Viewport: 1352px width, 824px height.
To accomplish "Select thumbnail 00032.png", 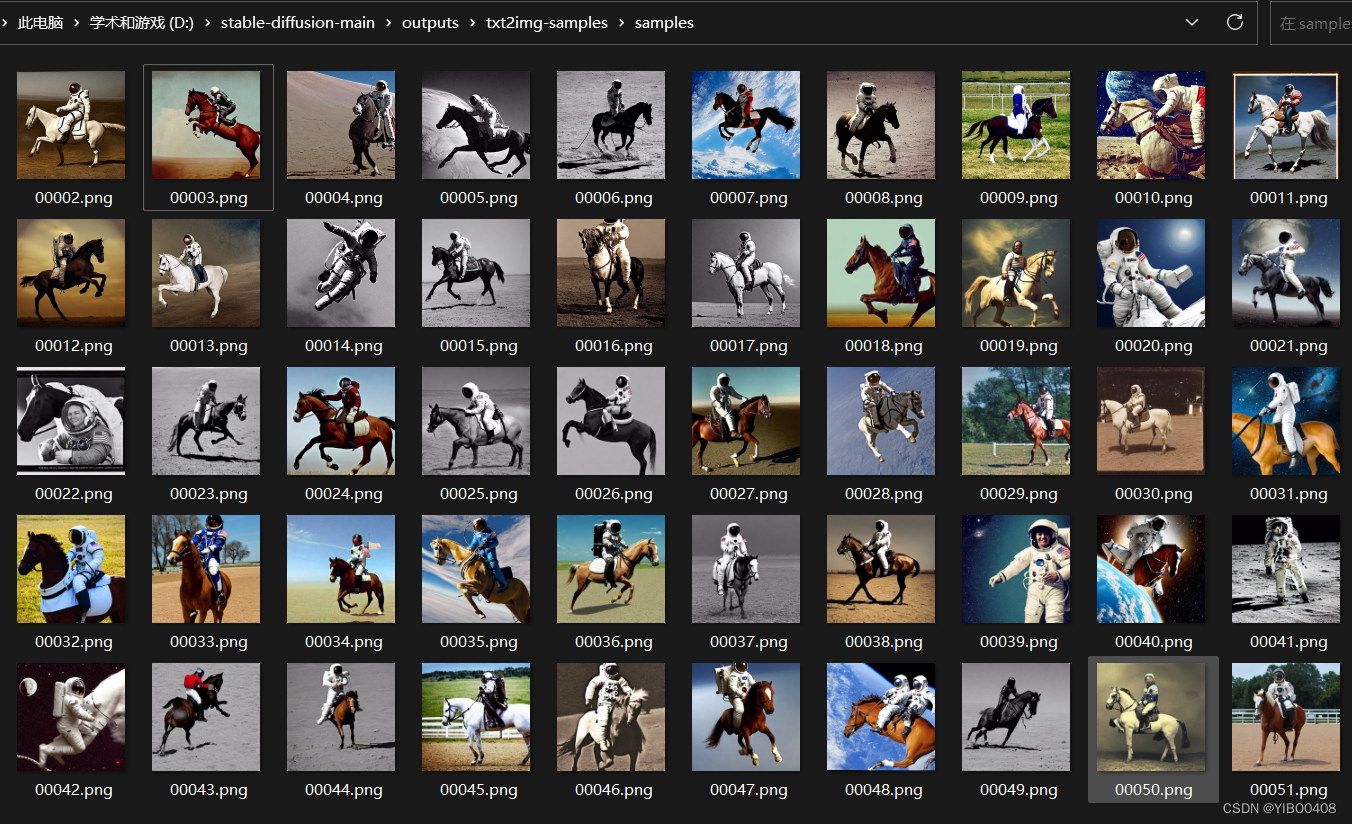I will click(71, 569).
